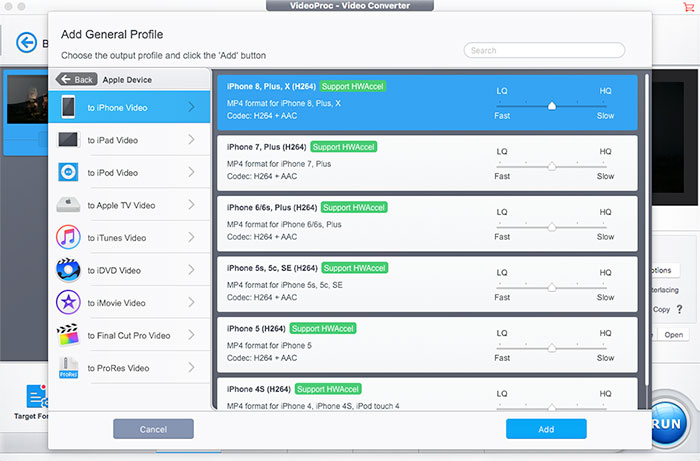
Task: Expand the to Apple TV Video chevron
Action: [x=192, y=204]
